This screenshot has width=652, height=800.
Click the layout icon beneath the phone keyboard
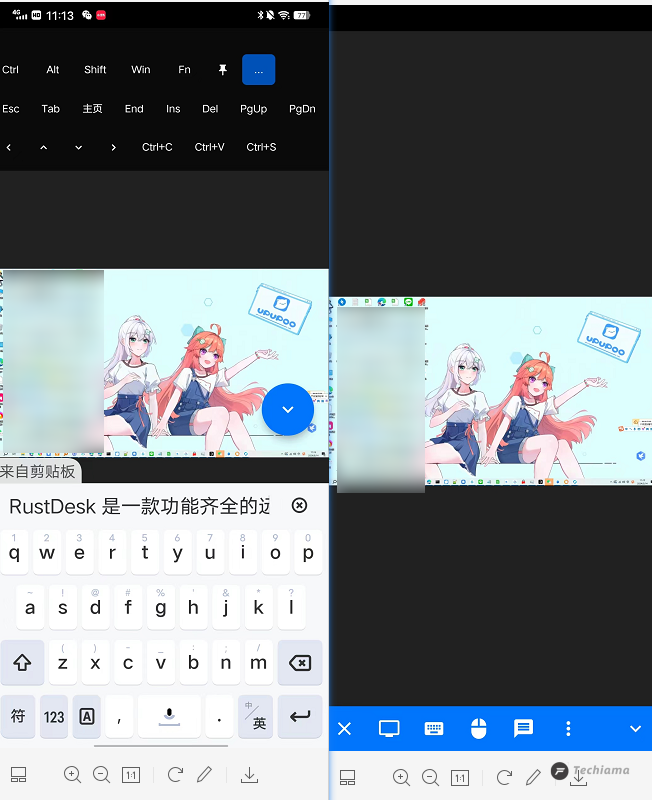coord(18,775)
